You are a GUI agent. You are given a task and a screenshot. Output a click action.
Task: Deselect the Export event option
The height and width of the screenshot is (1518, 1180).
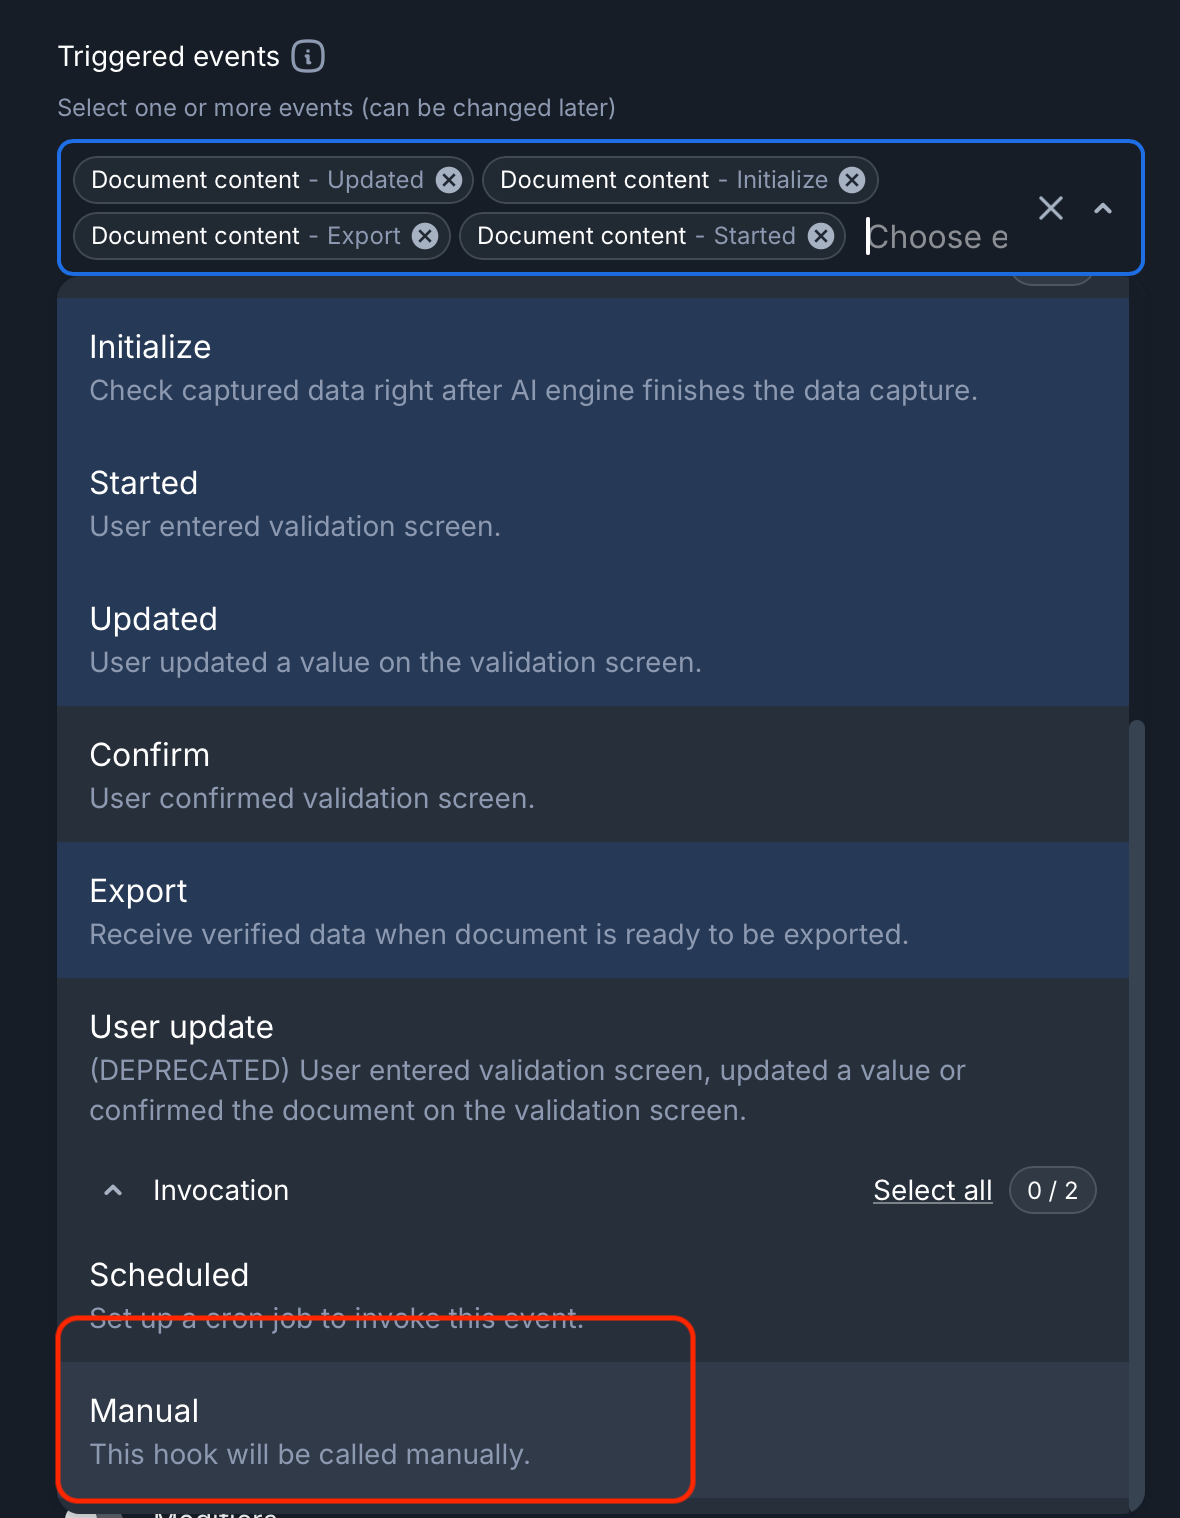[592, 910]
